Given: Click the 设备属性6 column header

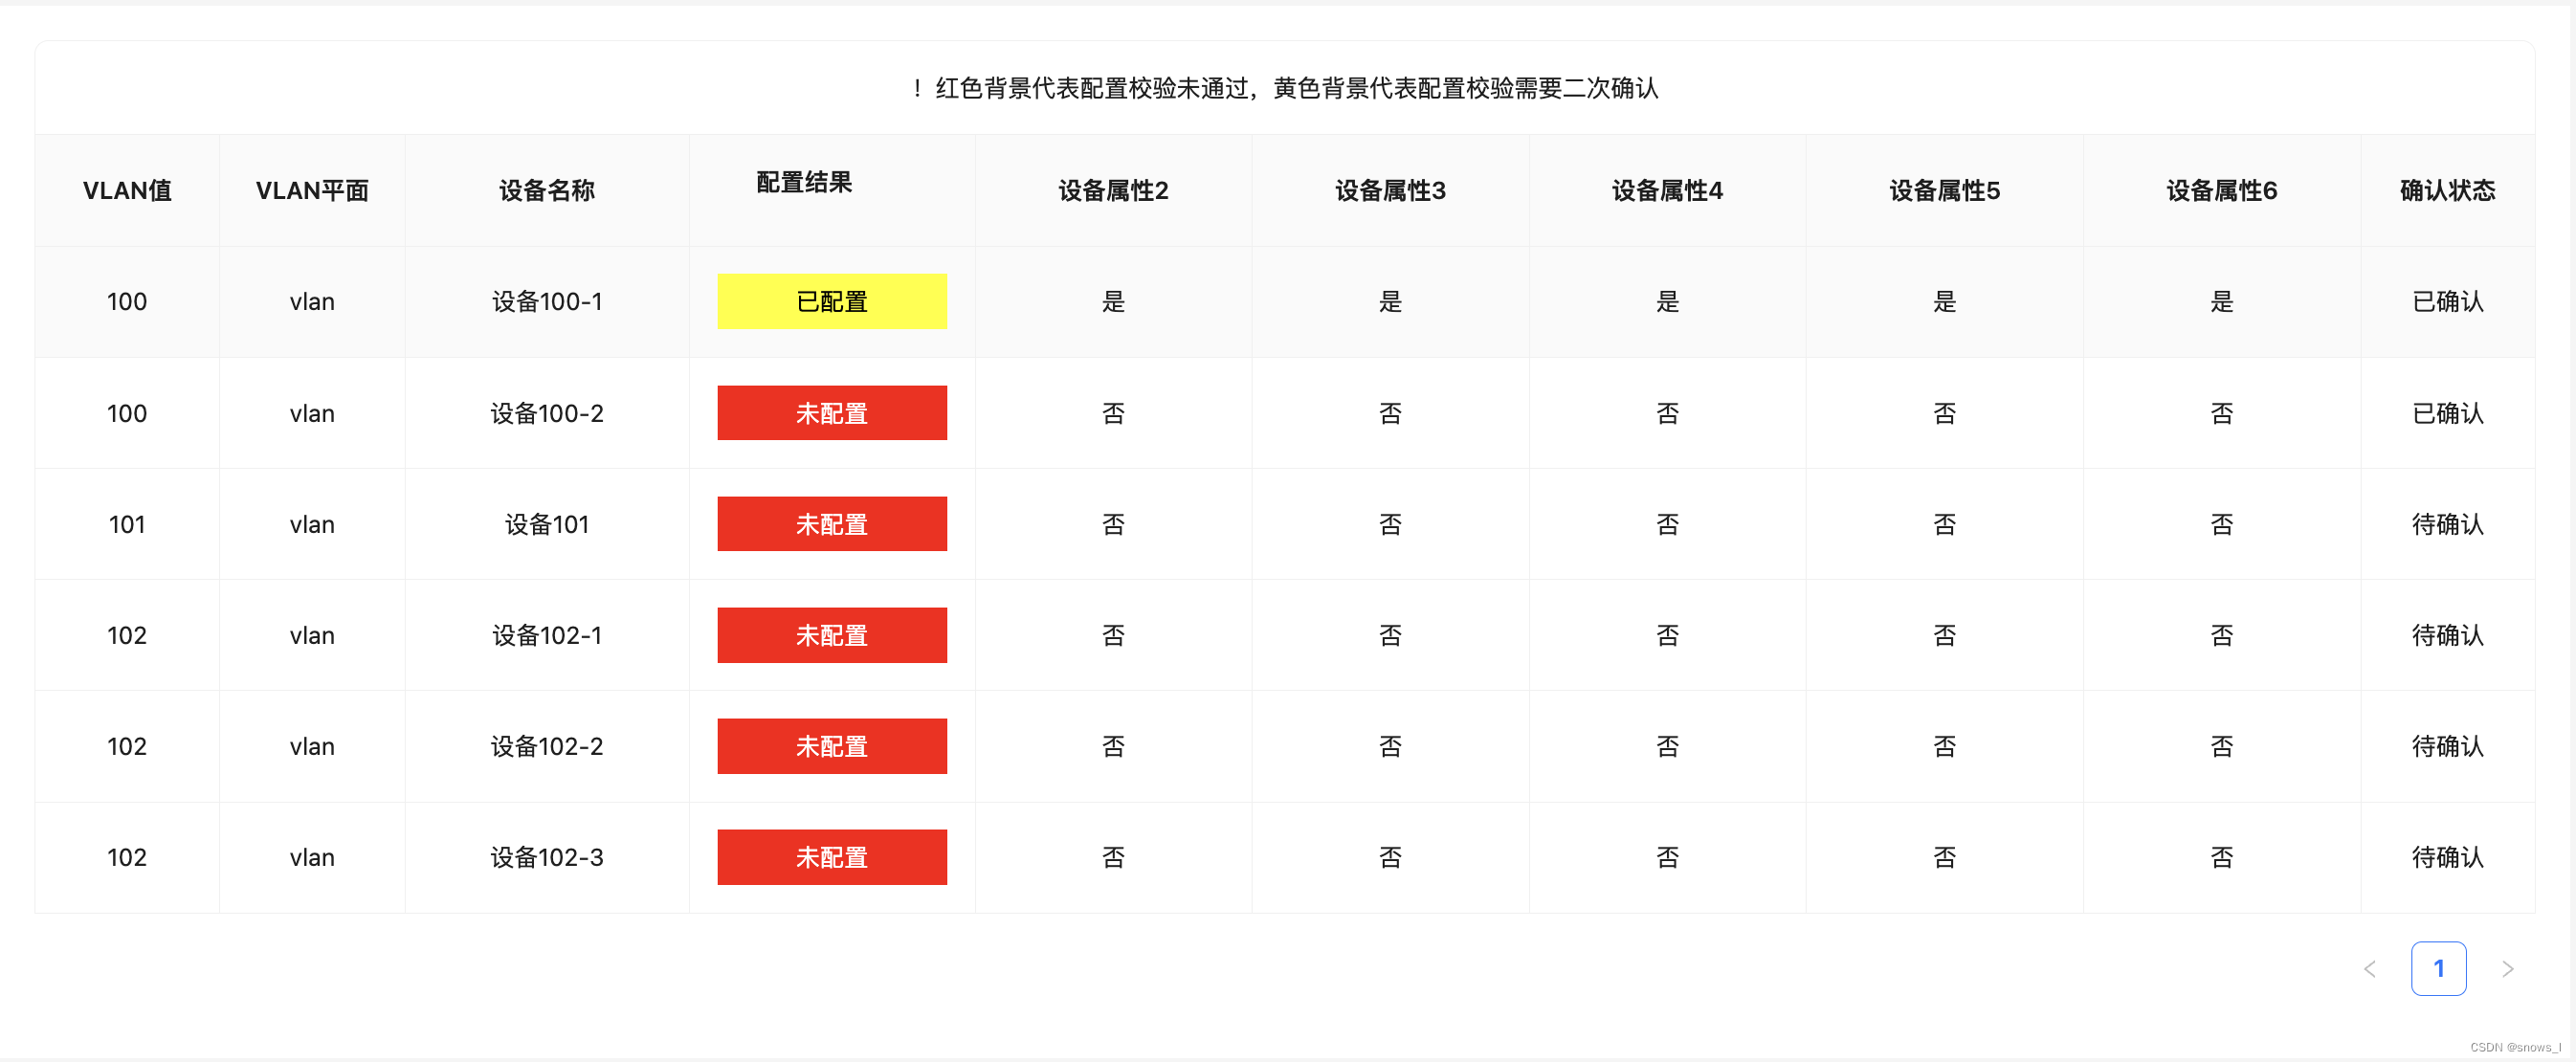Looking at the screenshot, I should click(x=2220, y=190).
